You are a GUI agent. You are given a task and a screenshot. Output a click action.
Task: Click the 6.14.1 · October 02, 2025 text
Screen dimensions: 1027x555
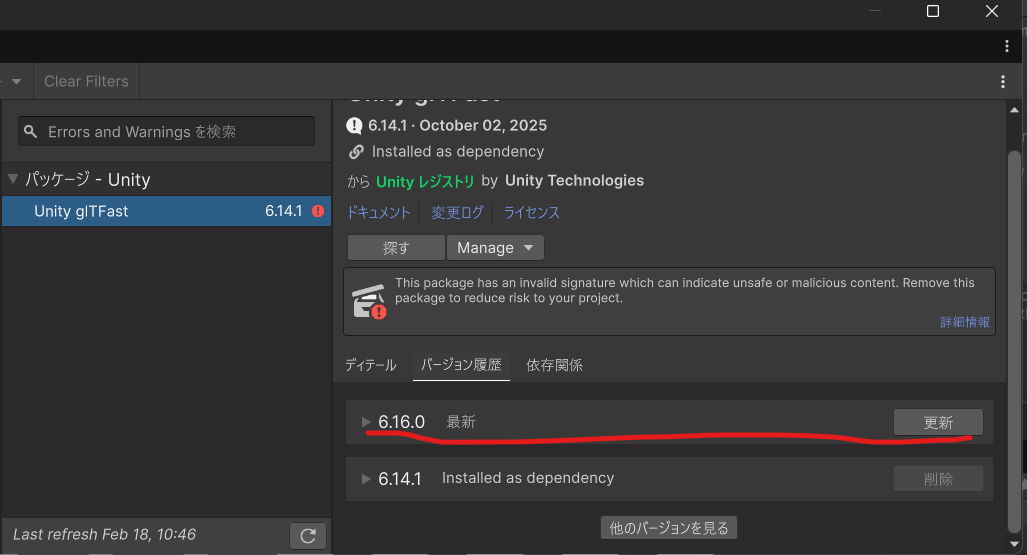(x=457, y=125)
